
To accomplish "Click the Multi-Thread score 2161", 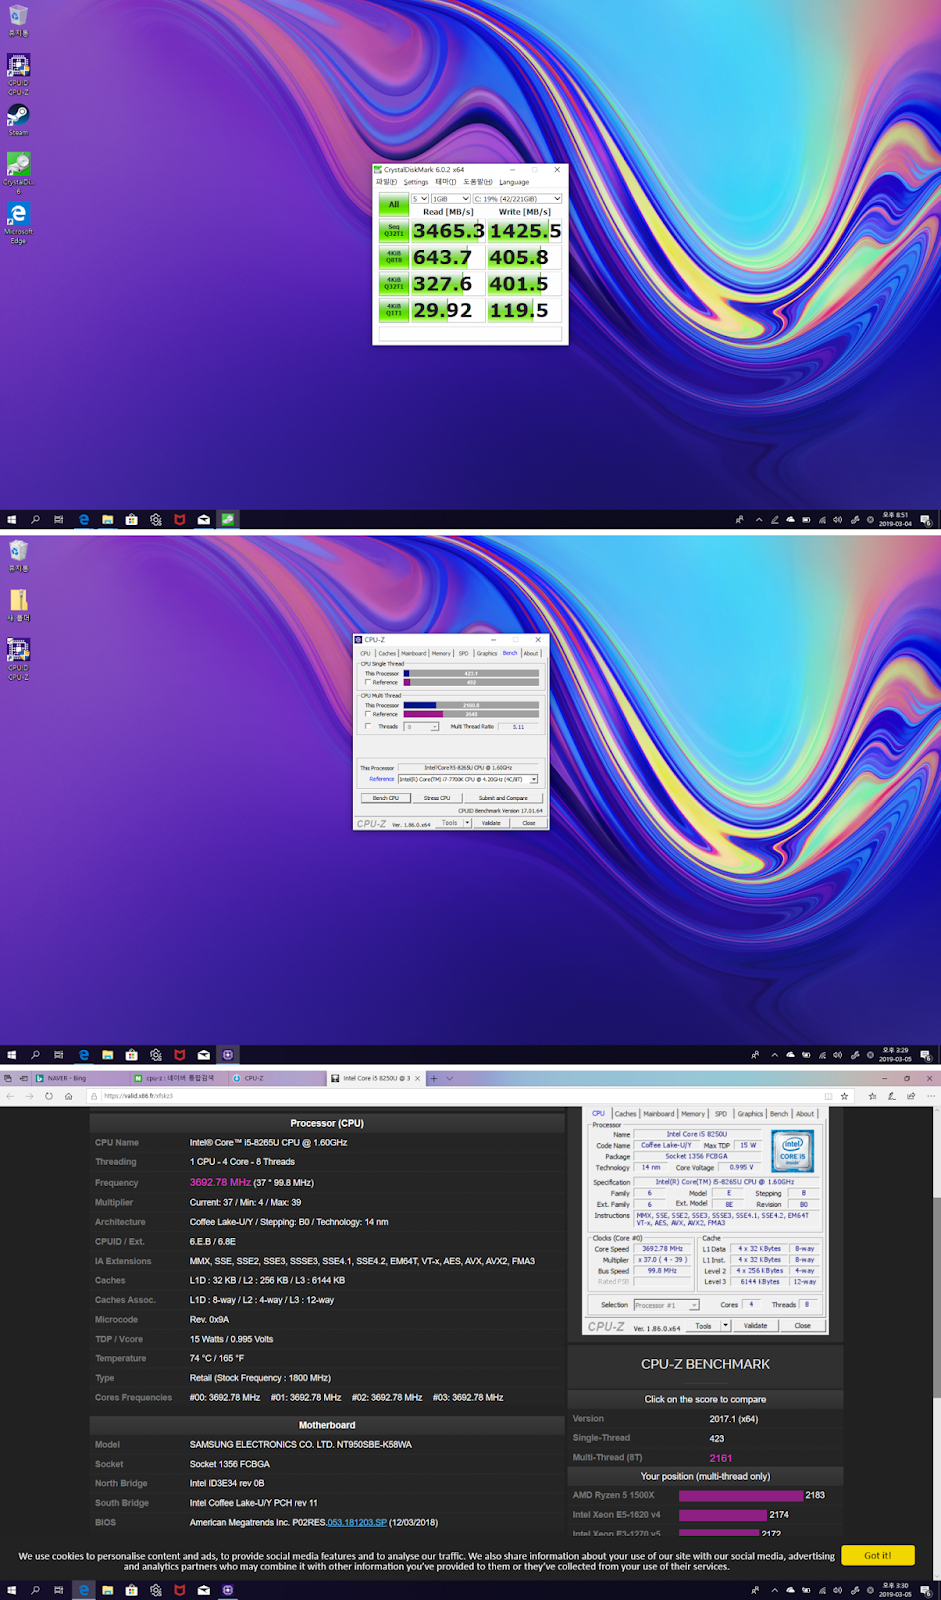I will click(721, 1458).
